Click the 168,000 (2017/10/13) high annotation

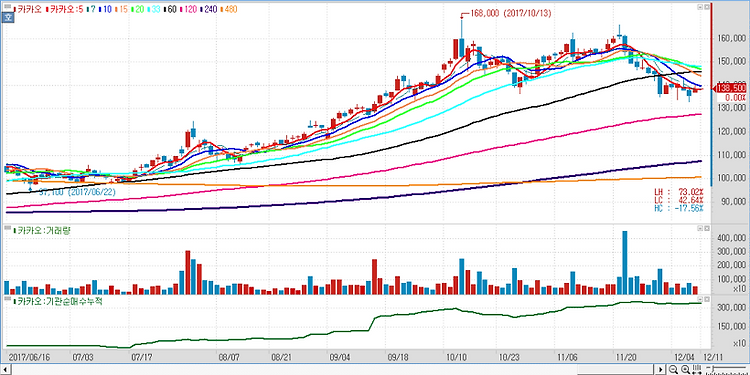(511, 14)
